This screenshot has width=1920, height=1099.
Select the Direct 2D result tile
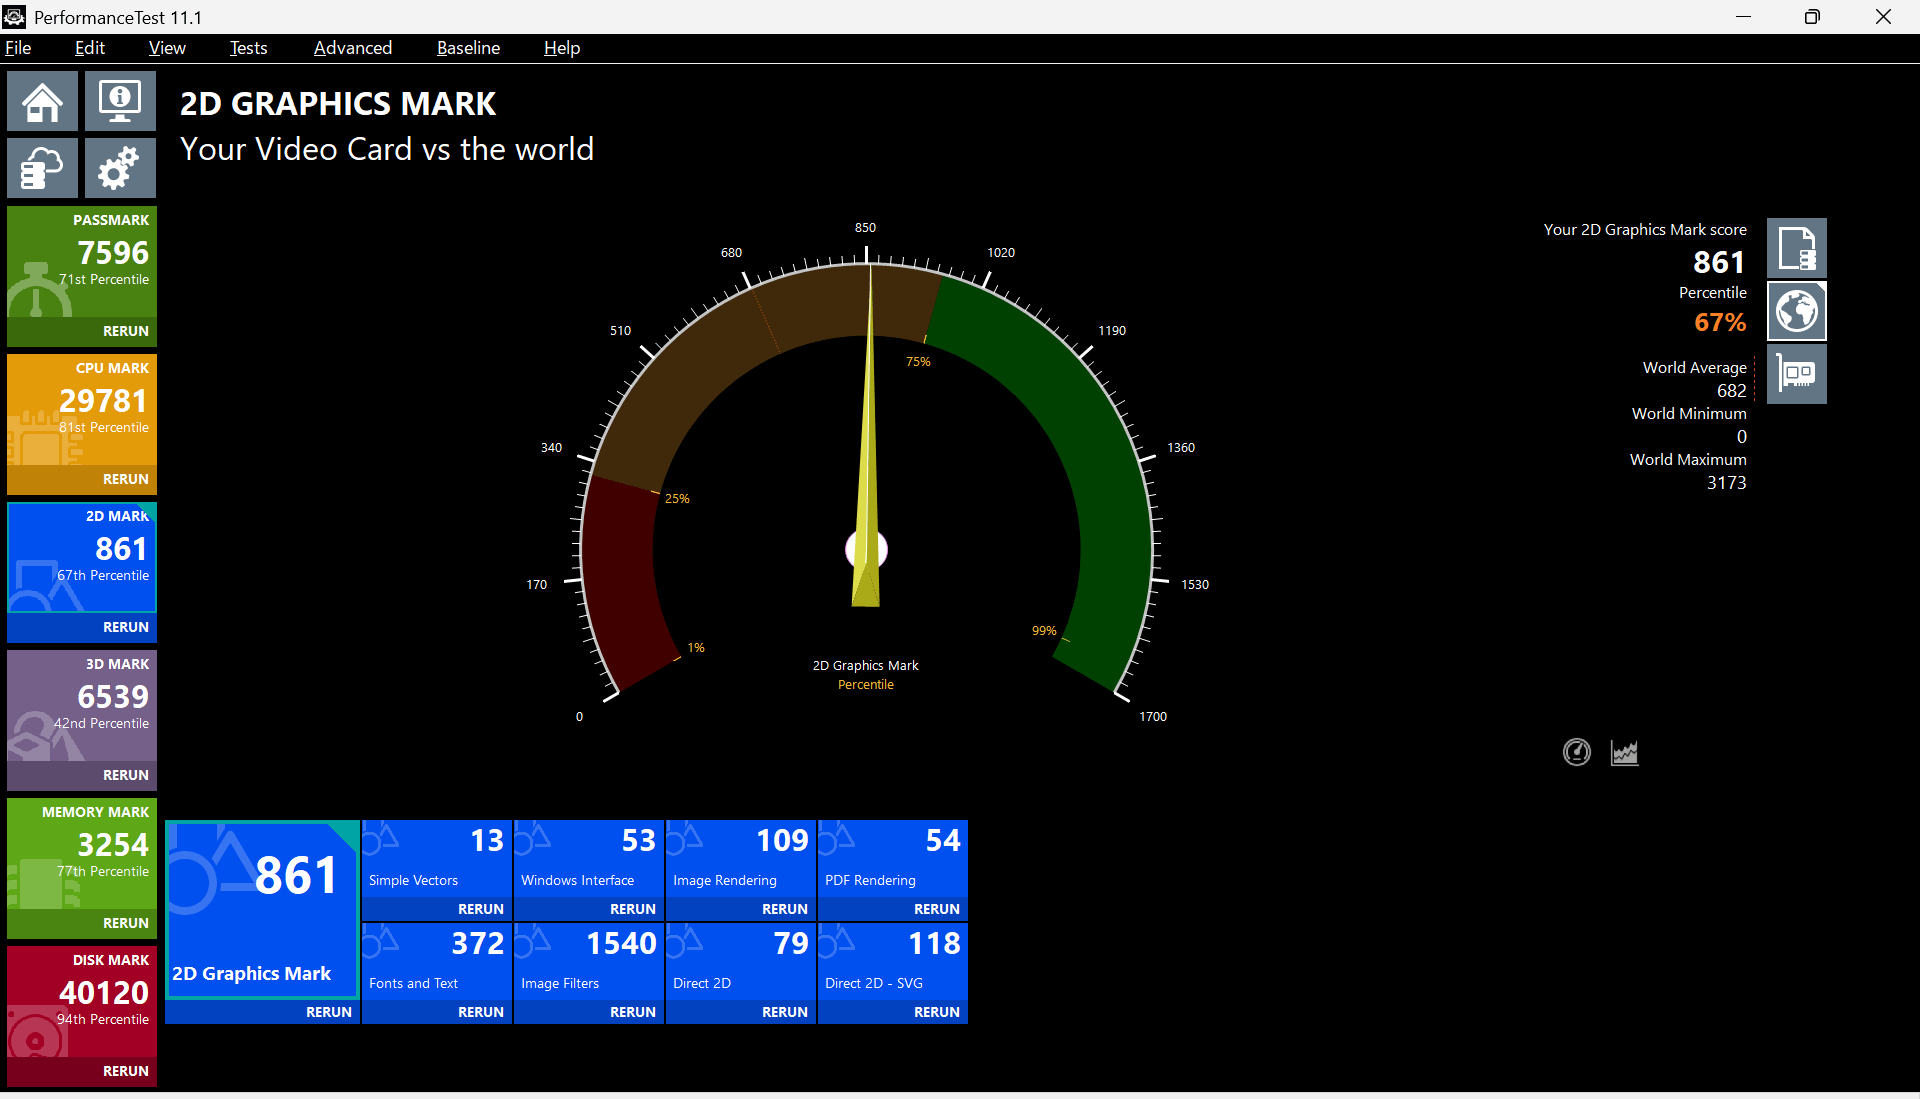pos(741,962)
